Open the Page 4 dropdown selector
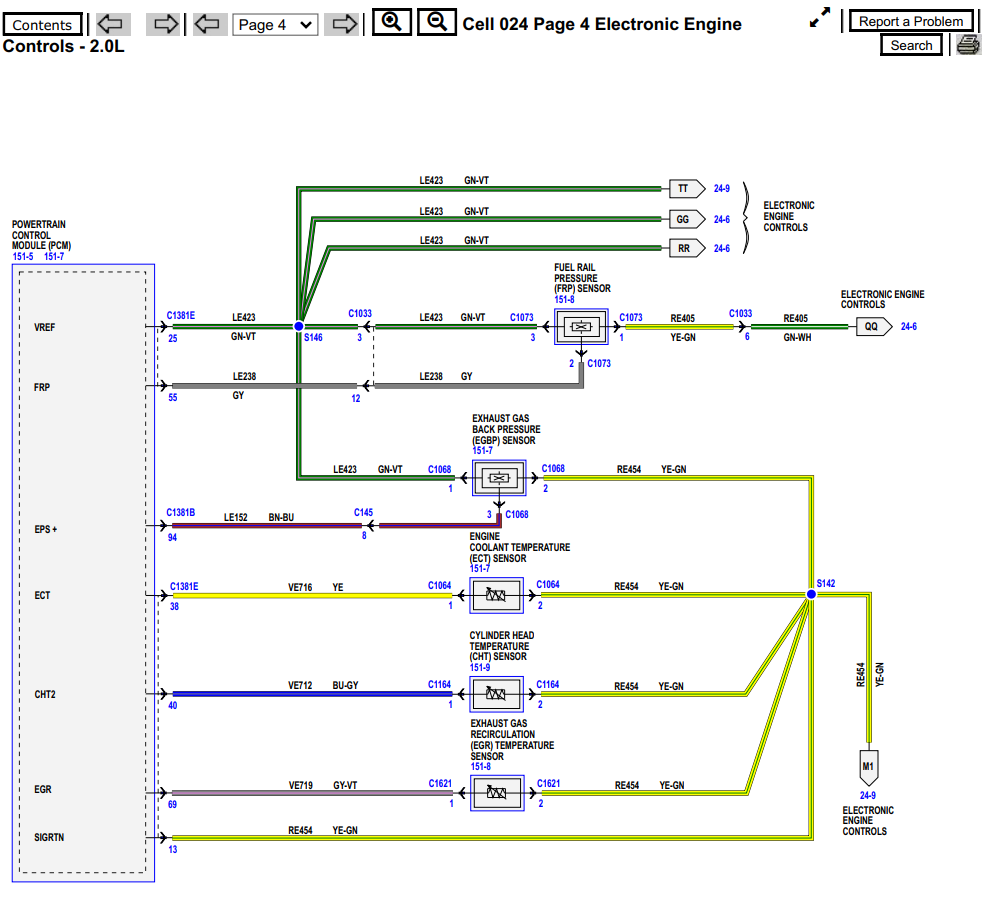This screenshot has width=986, height=913. [x=275, y=23]
